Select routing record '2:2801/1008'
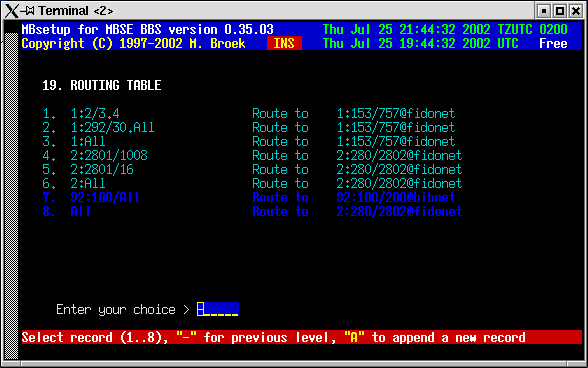This screenshot has width=588, height=368. [x=109, y=155]
